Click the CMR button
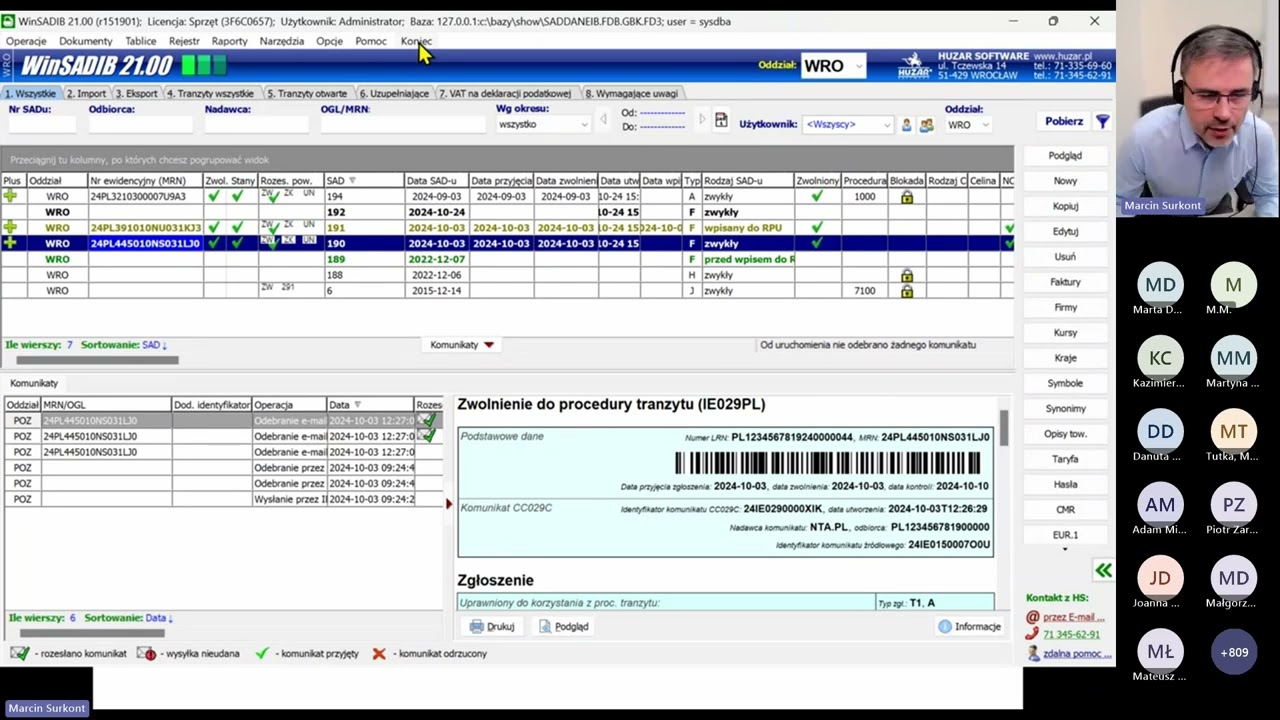1280x720 pixels. 1065,509
